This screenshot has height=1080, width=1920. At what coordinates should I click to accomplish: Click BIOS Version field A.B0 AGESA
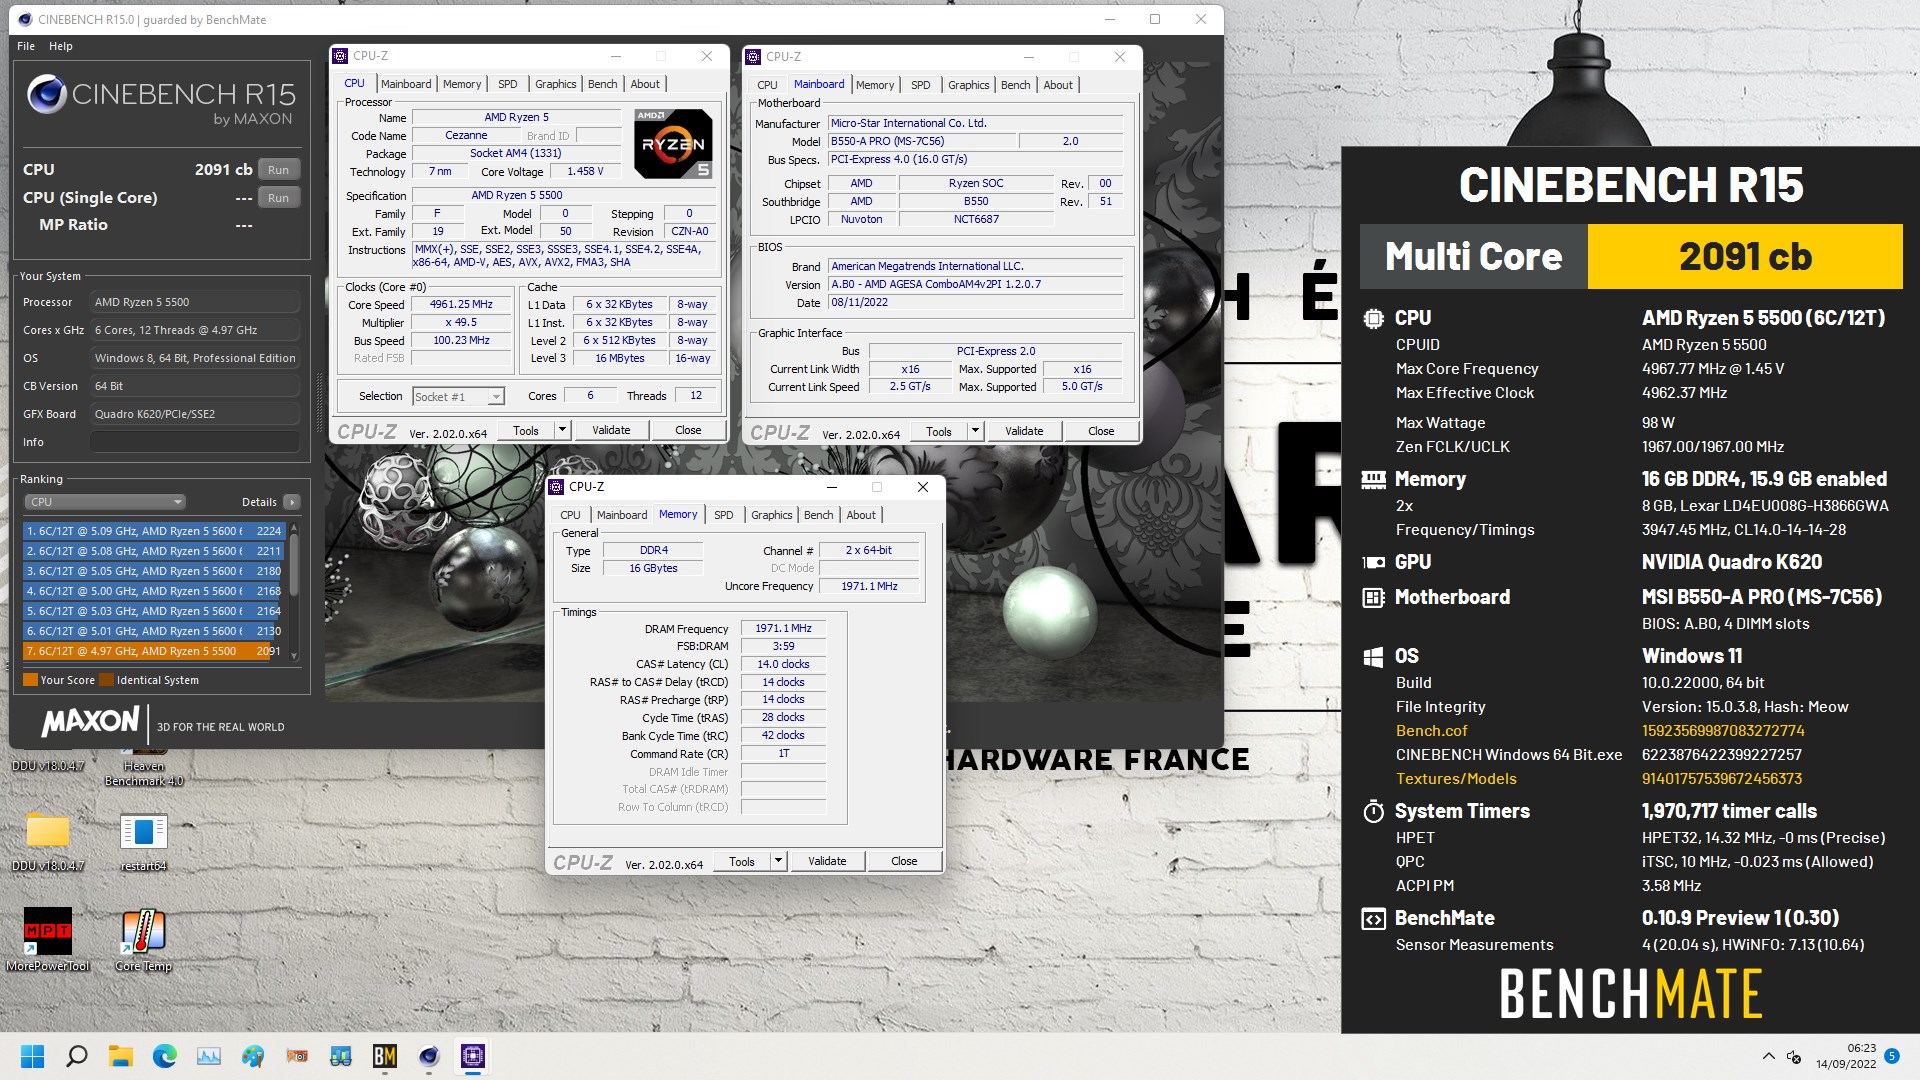pyautogui.click(x=976, y=285)
